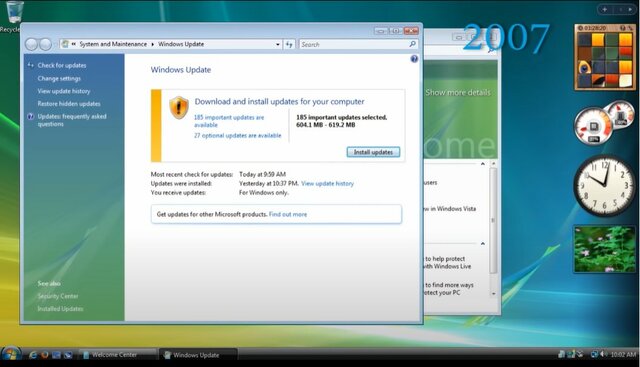The image size is (640, 367).
Task: Click the yellow shield warning icon
Action: pyautogui.click(x=179, y=107)
